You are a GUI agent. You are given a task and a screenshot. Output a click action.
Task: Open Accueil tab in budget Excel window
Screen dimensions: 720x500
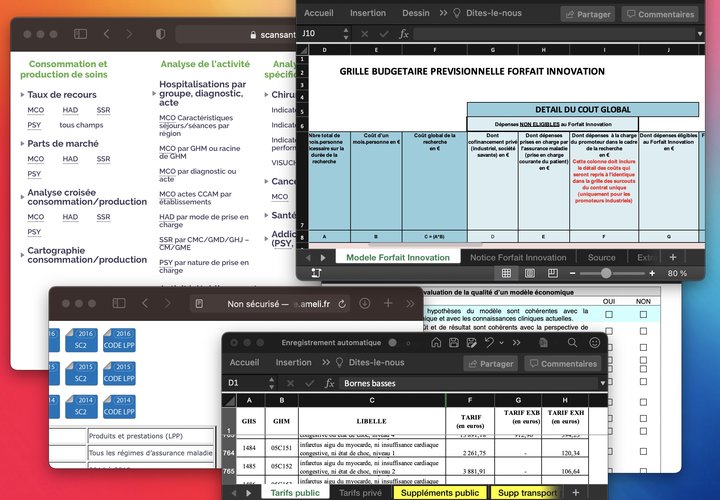pos(319,13)
